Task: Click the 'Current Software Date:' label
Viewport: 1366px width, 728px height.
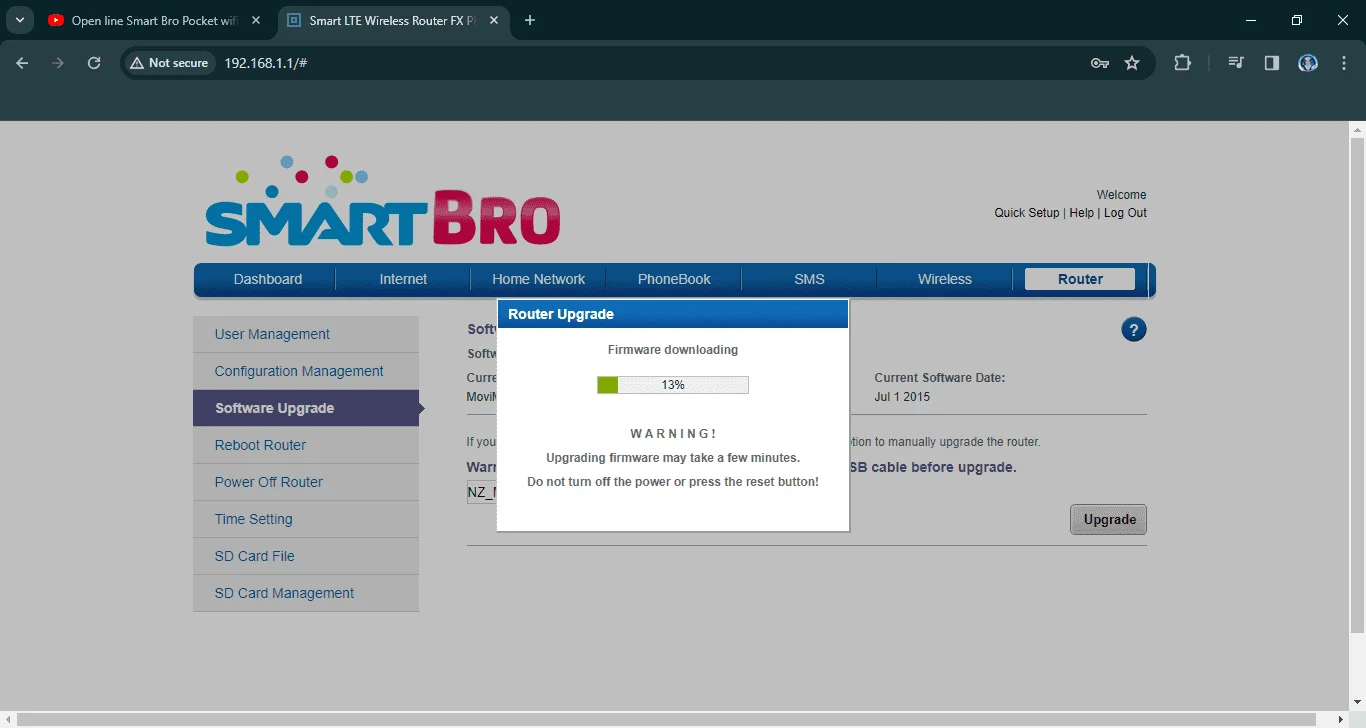Action: coord(940,378)
